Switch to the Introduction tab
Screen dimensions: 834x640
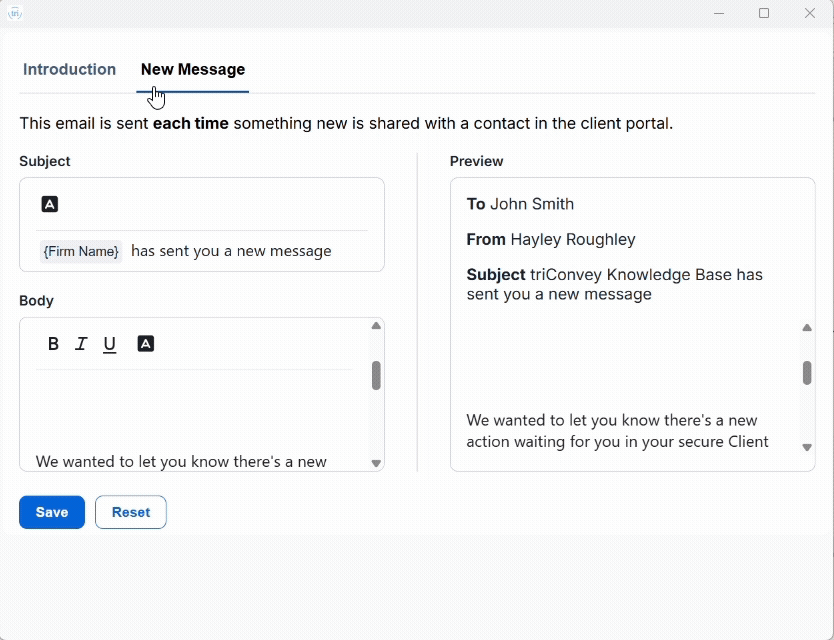click(x=69, y=70)
